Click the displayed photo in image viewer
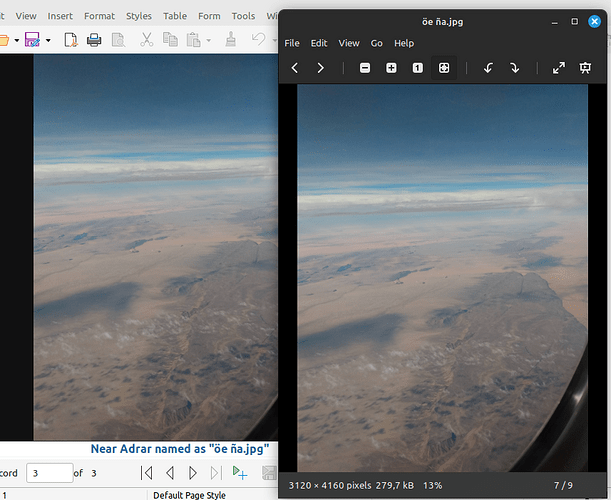 pyautogui.click(x=442, y=278)
